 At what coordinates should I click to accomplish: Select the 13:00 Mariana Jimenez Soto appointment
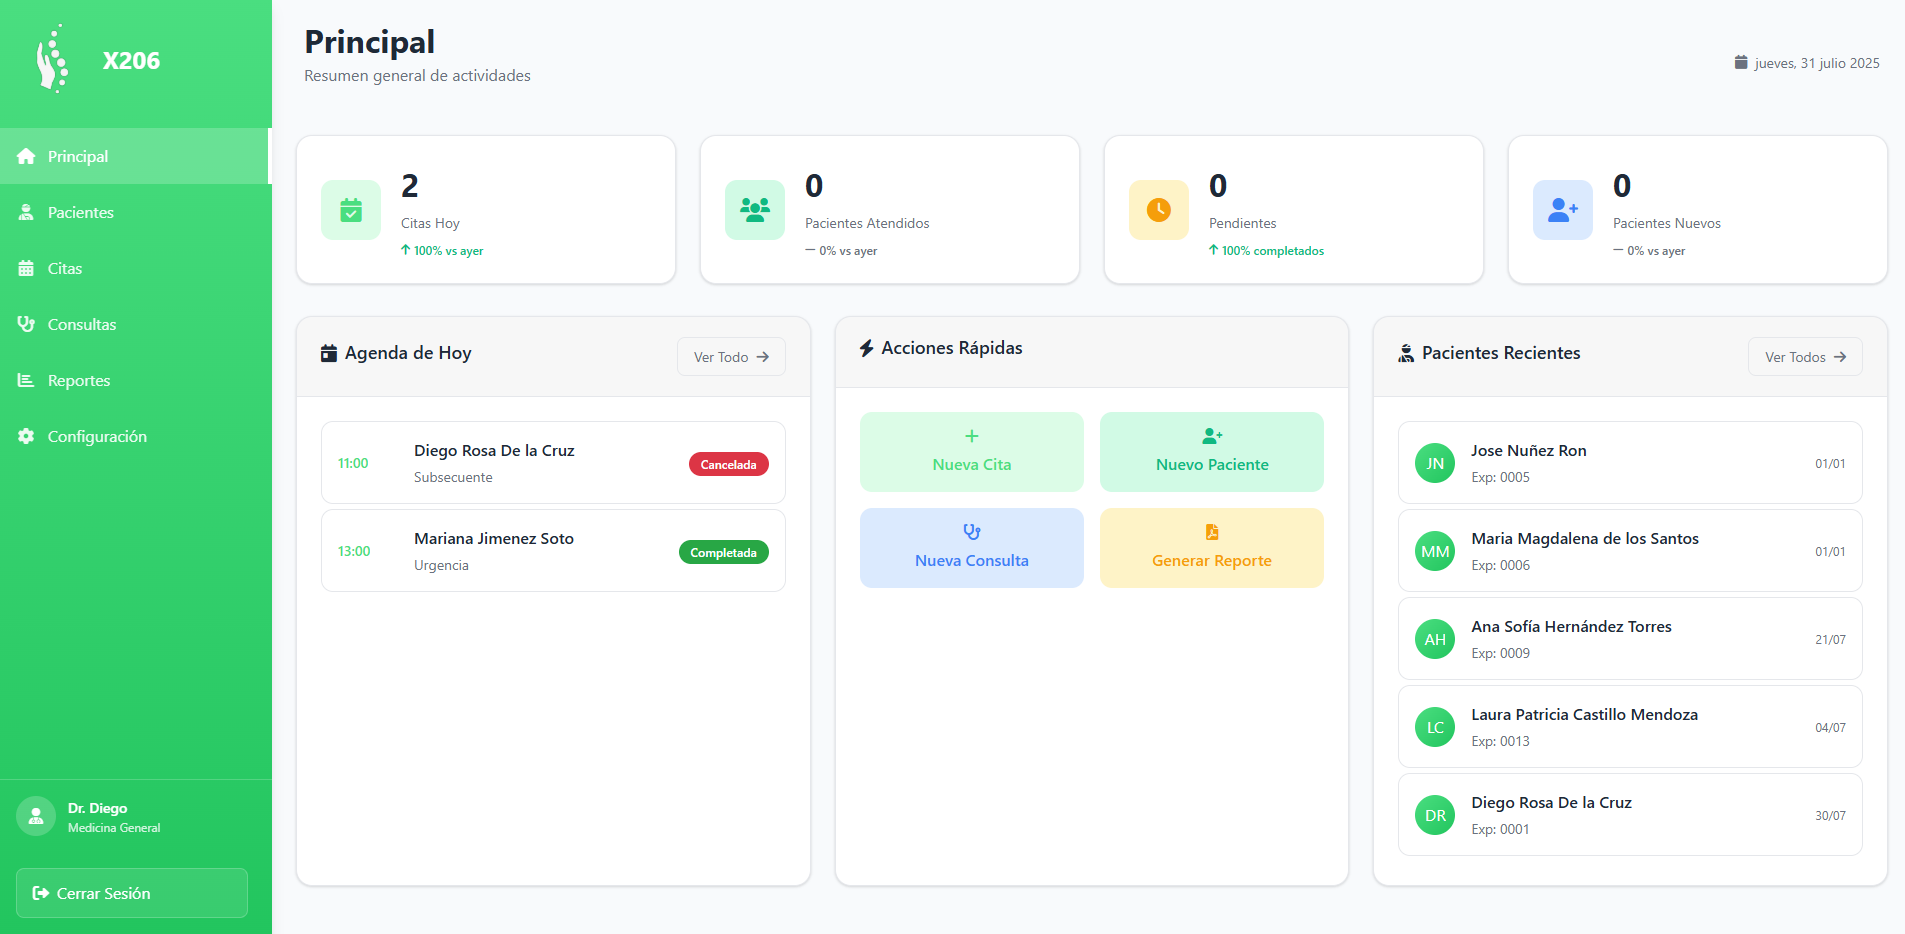pos(494,551)
